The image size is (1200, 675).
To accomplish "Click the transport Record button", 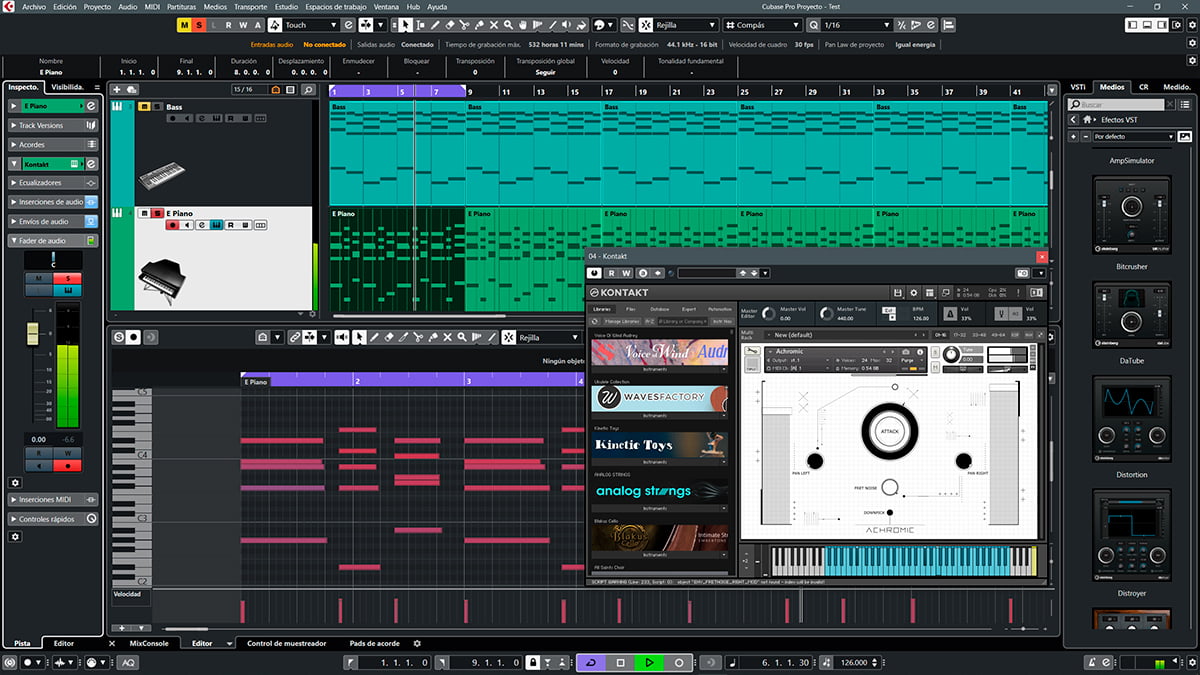I will point(679,662).
